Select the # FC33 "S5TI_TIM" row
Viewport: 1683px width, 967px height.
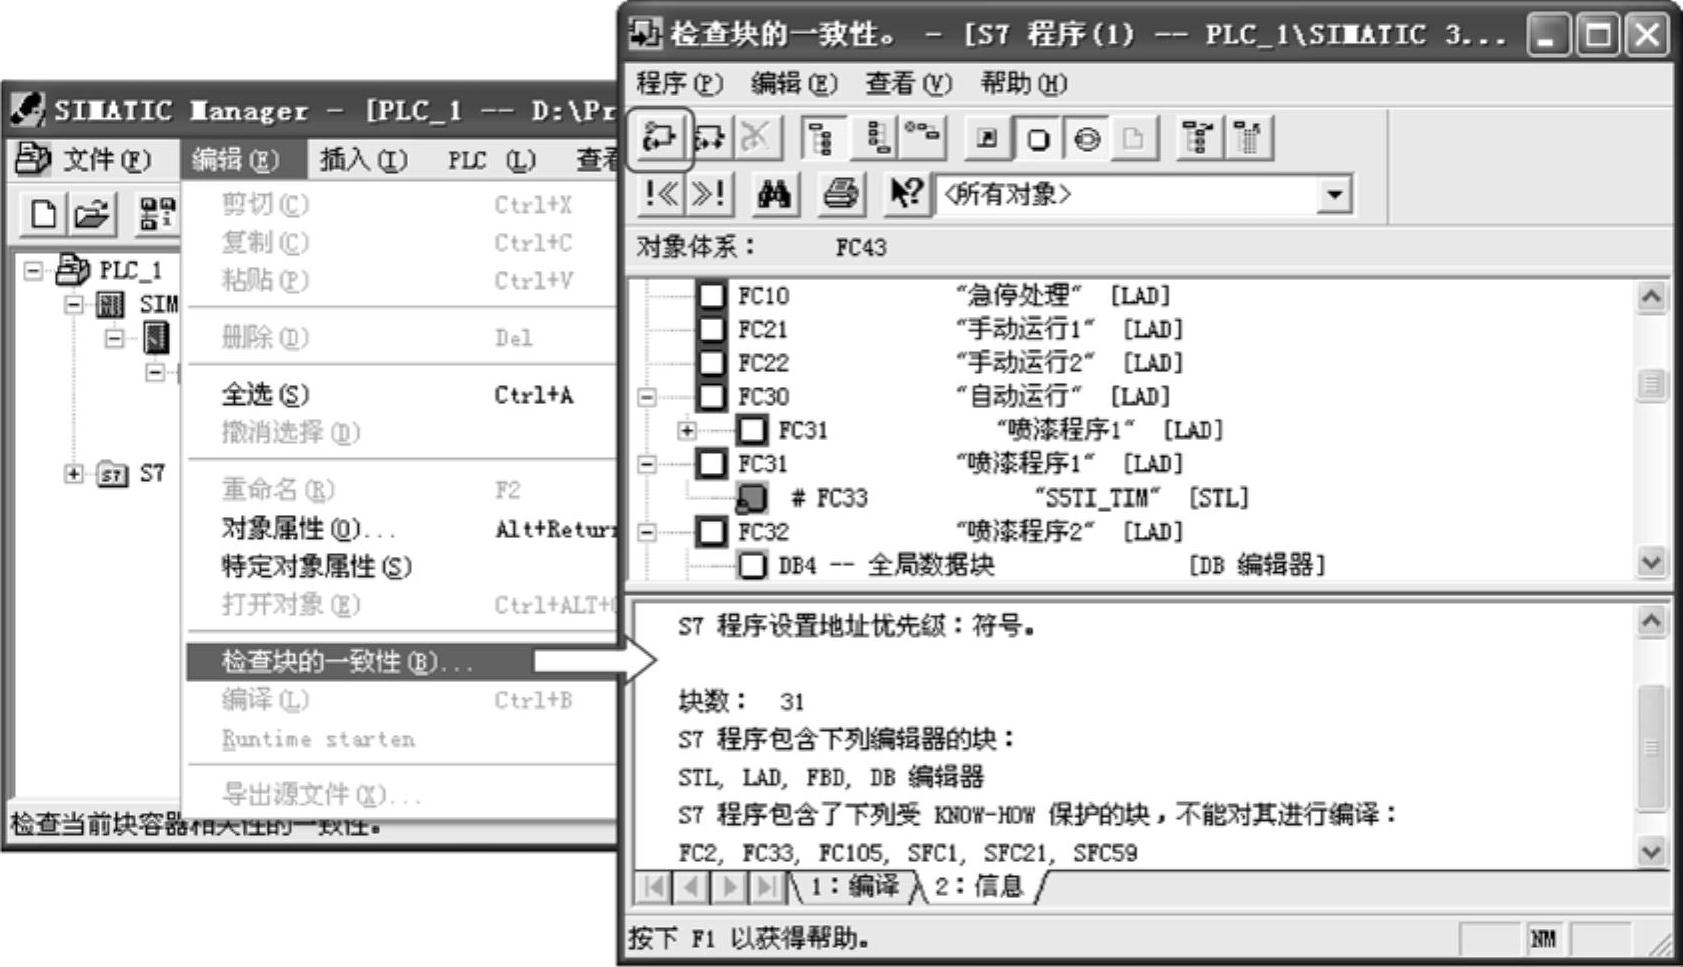1019,498
